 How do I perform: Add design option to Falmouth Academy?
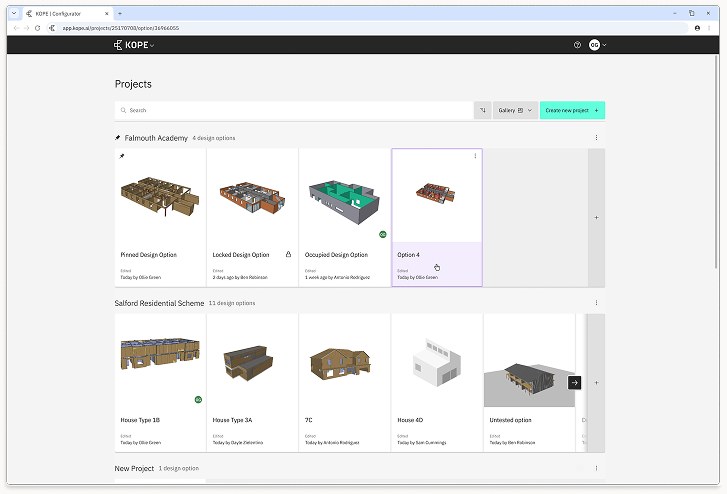pyautogui.click(x=596, y=218)
